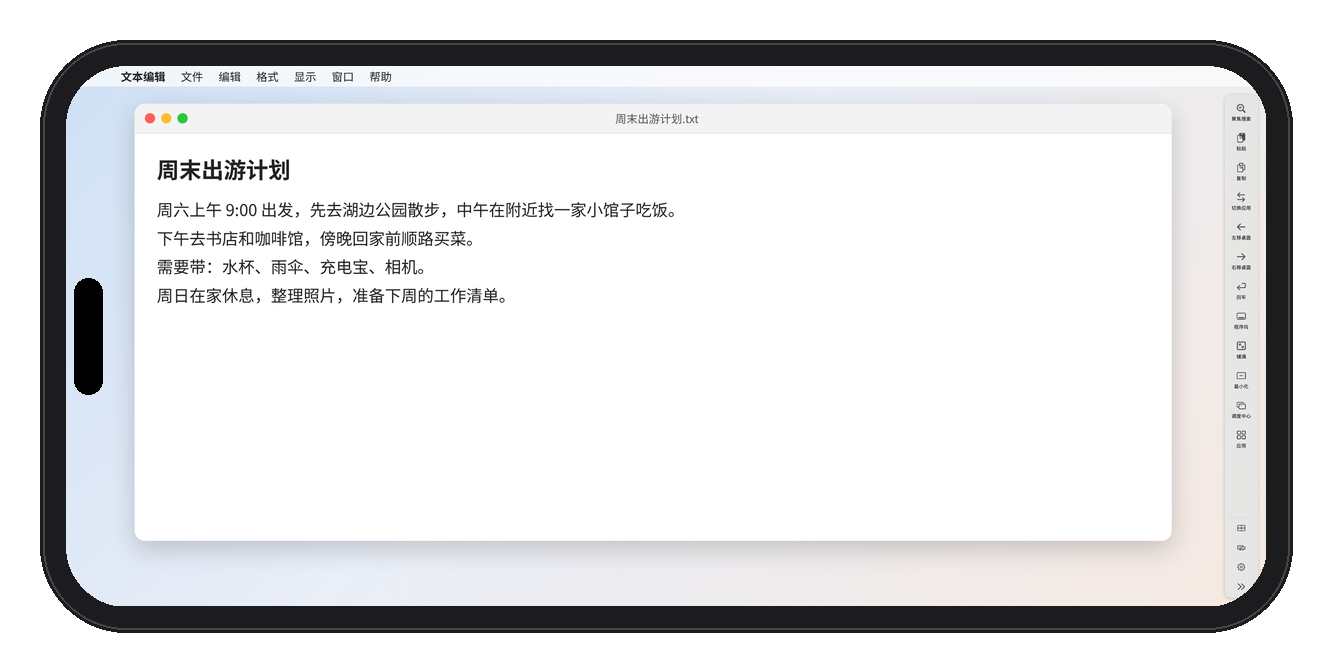This screenshot has width=1332, height=672.
Task: Click the heading 周末出游计划 in document
Action: click(223, 170)
